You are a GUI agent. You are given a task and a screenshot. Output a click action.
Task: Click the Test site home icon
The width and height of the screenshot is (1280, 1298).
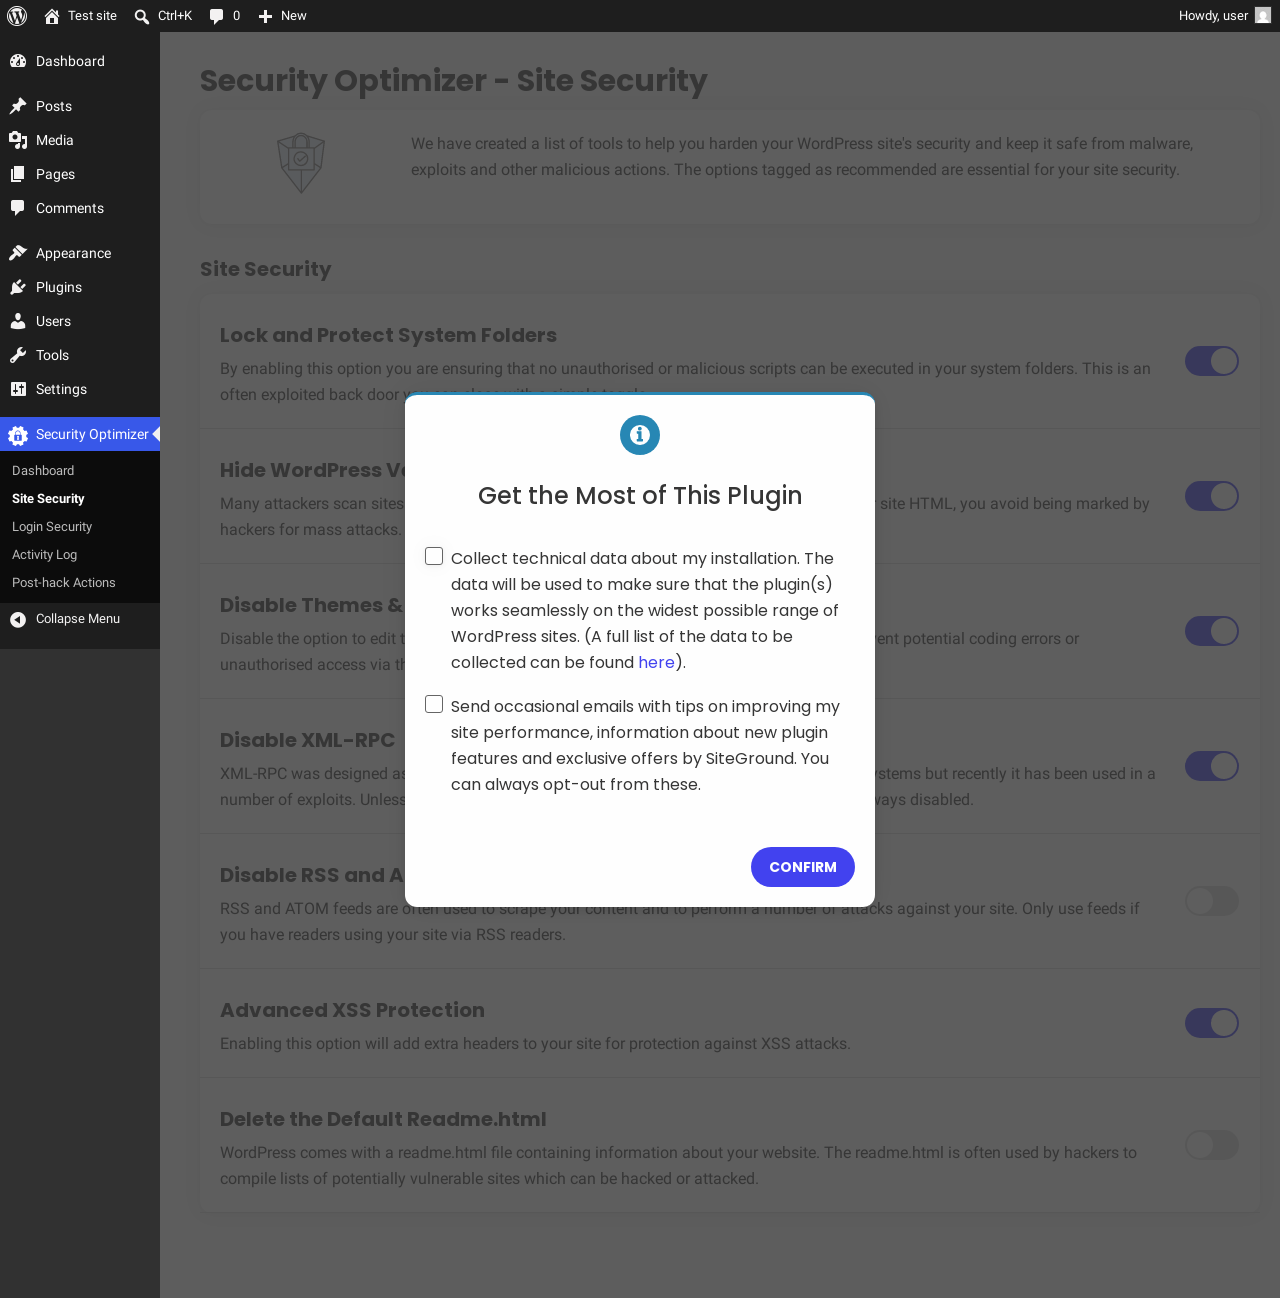(52, 16)
